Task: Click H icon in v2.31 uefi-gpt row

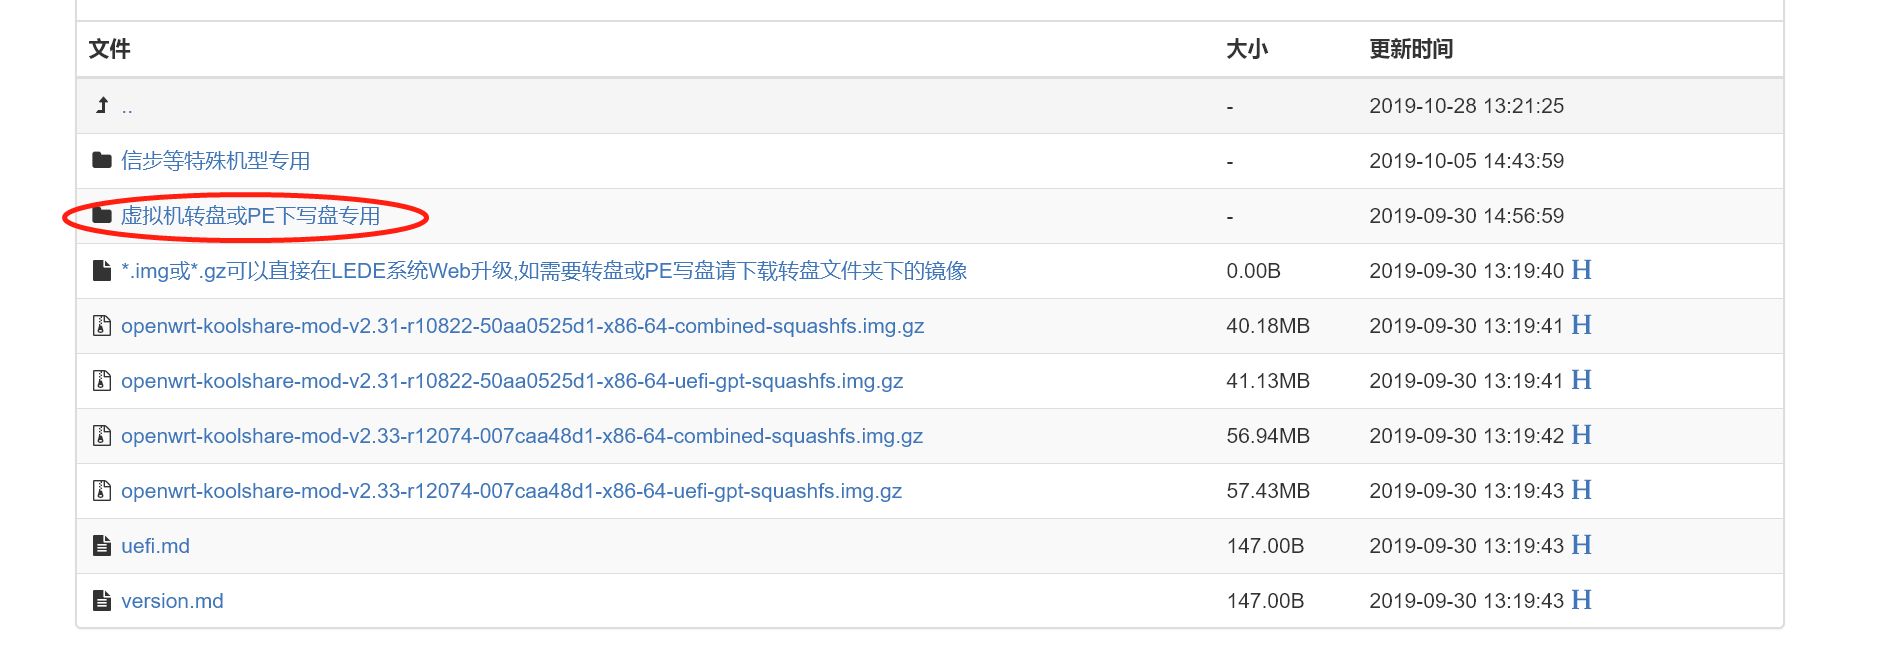Action: point(1581,380)
